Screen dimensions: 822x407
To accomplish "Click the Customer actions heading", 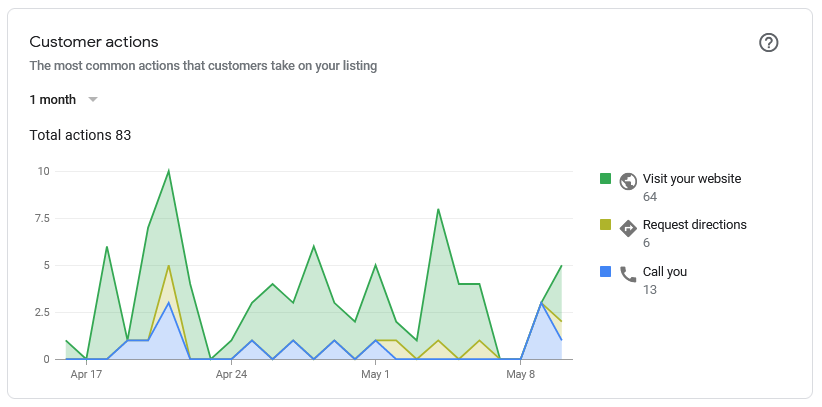I will tap(94, 42).
